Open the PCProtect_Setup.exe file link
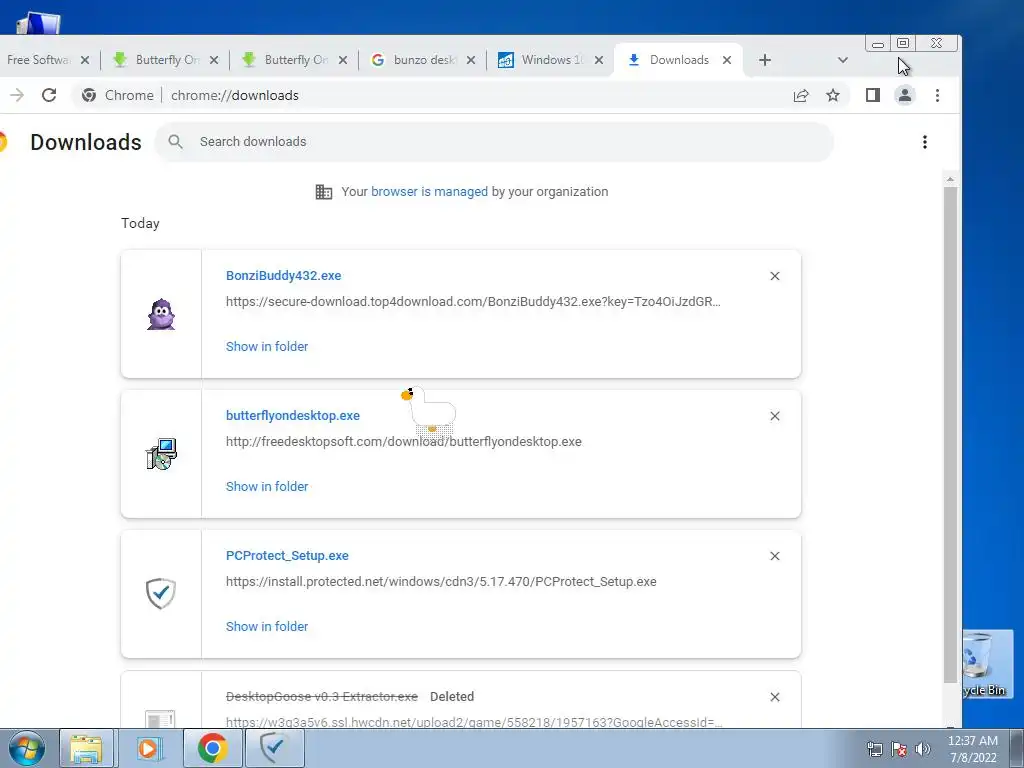 pos(287,556)
